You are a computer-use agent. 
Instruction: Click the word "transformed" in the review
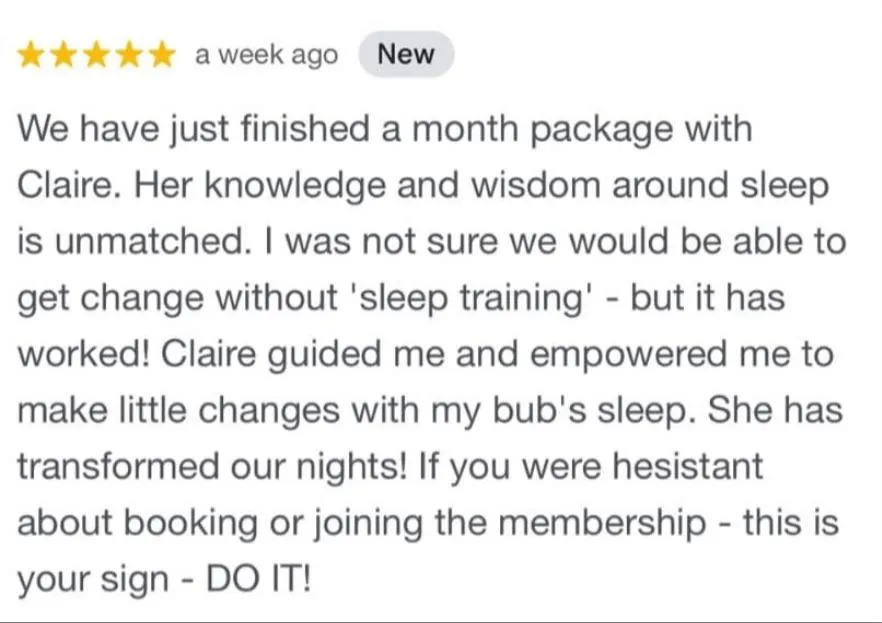point(118,468)
